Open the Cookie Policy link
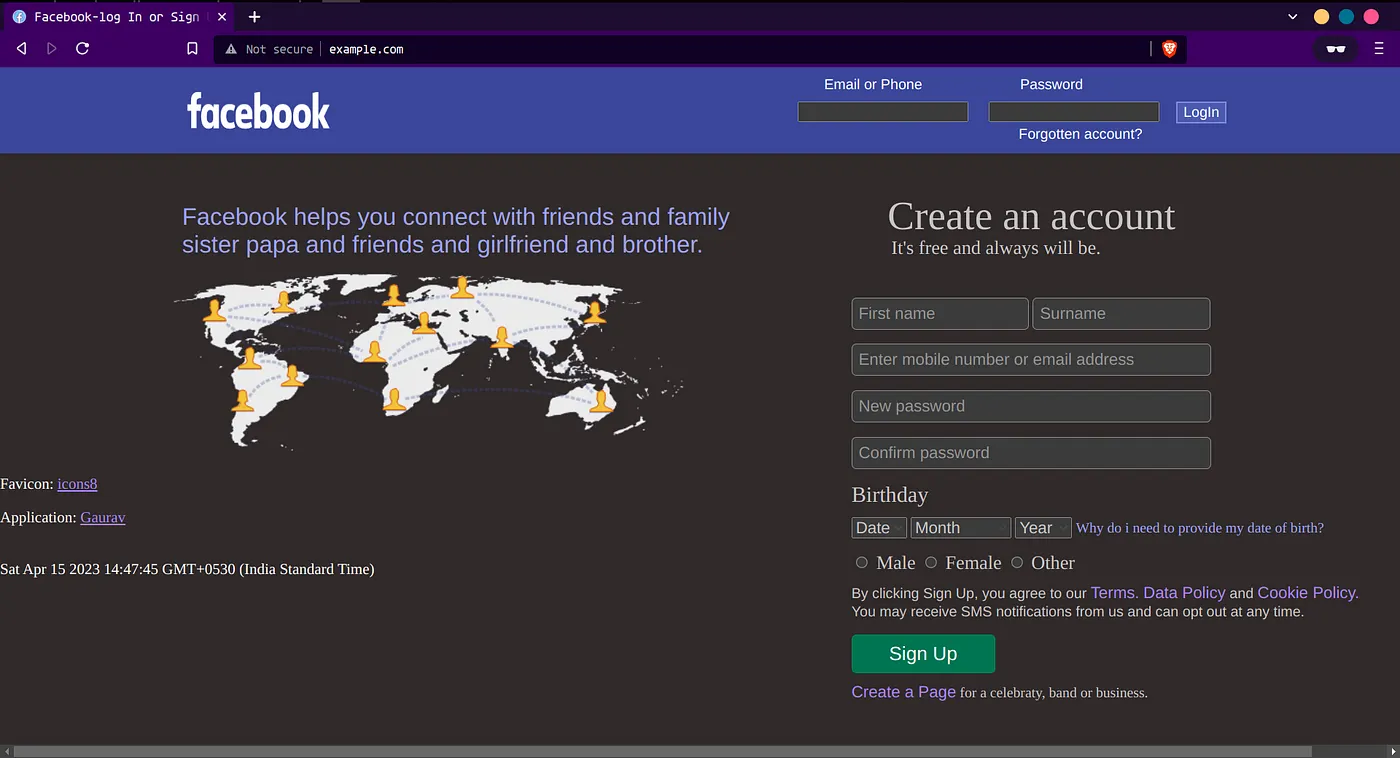This screenshot has height=758, width=1400. pyautogui.click(x=1308, y=593)
